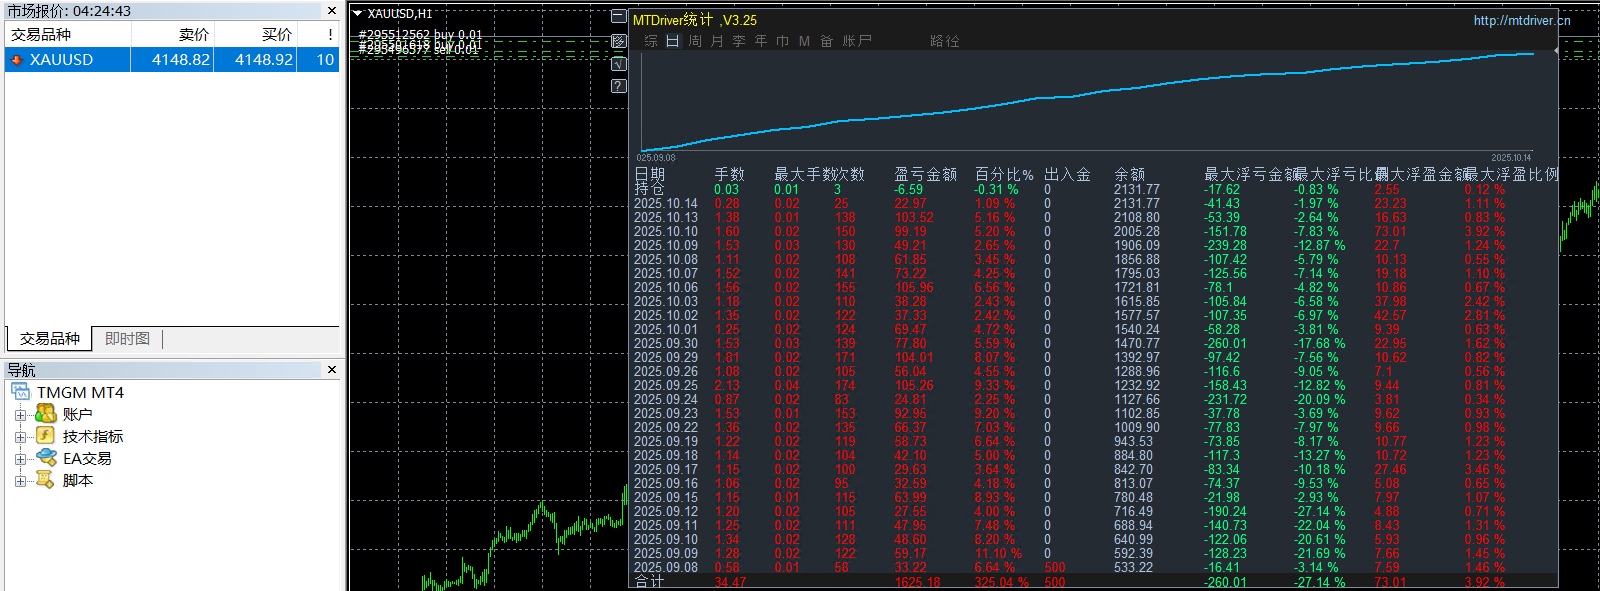1600x591 pixels.
Task: Click order label #295512562 buy 0.01
Action: [420, 35]
